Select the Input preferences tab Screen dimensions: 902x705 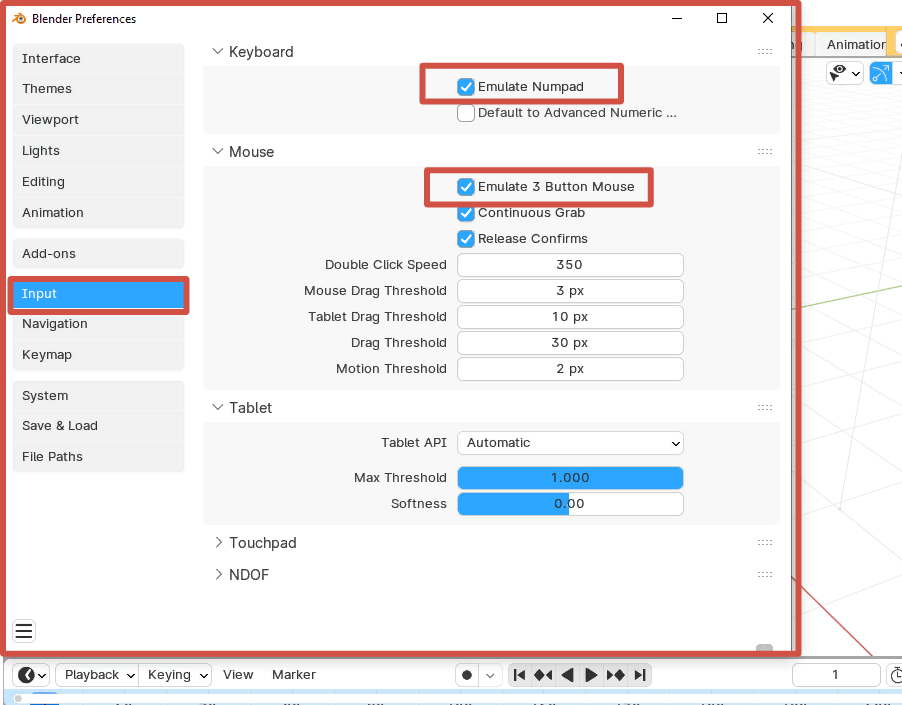pyautogui.click(x=98, y=294)
